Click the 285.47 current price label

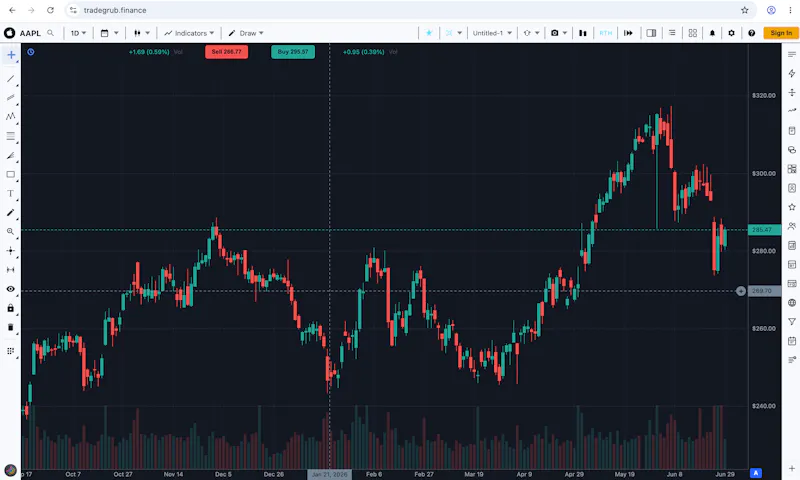pos(764,230)
